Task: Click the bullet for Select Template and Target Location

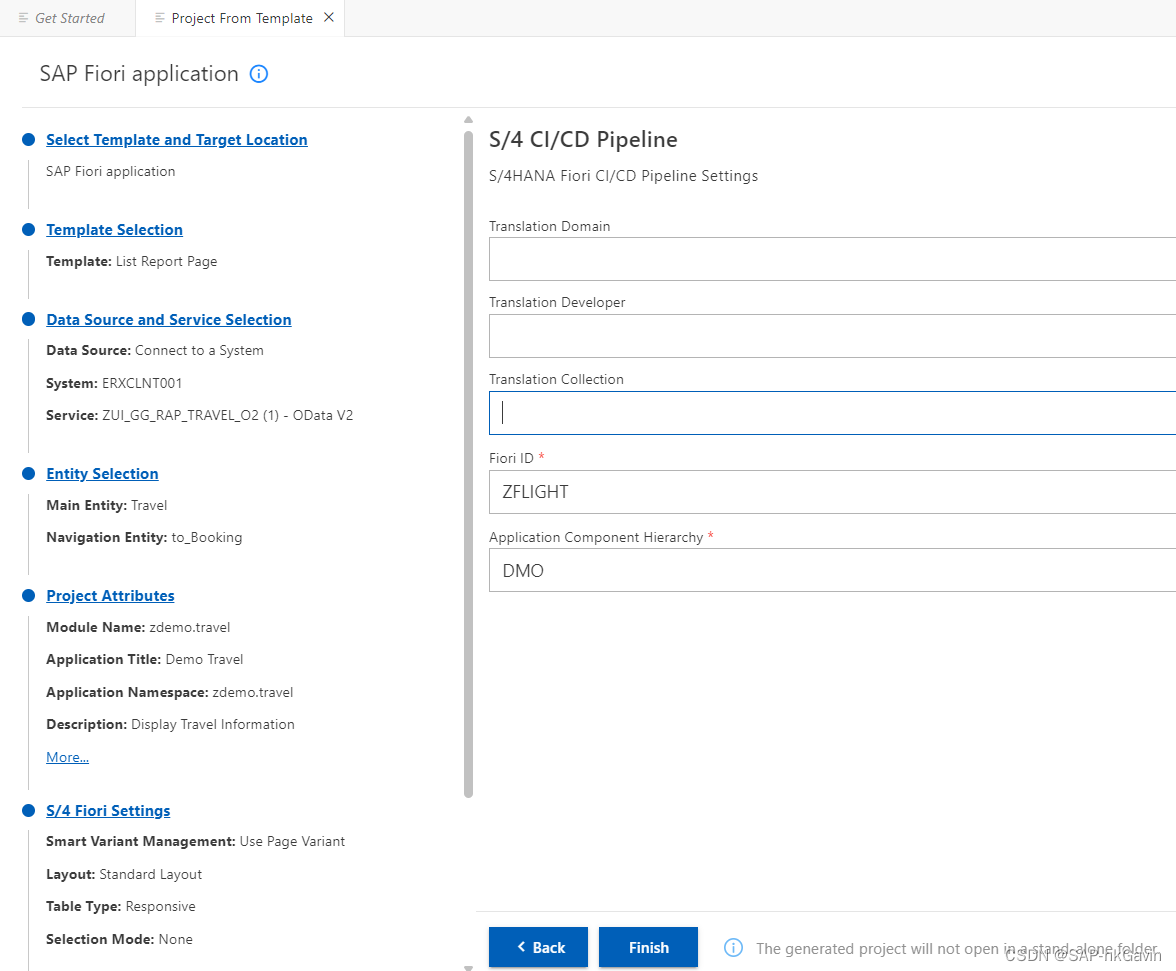Action: (28, 139)
